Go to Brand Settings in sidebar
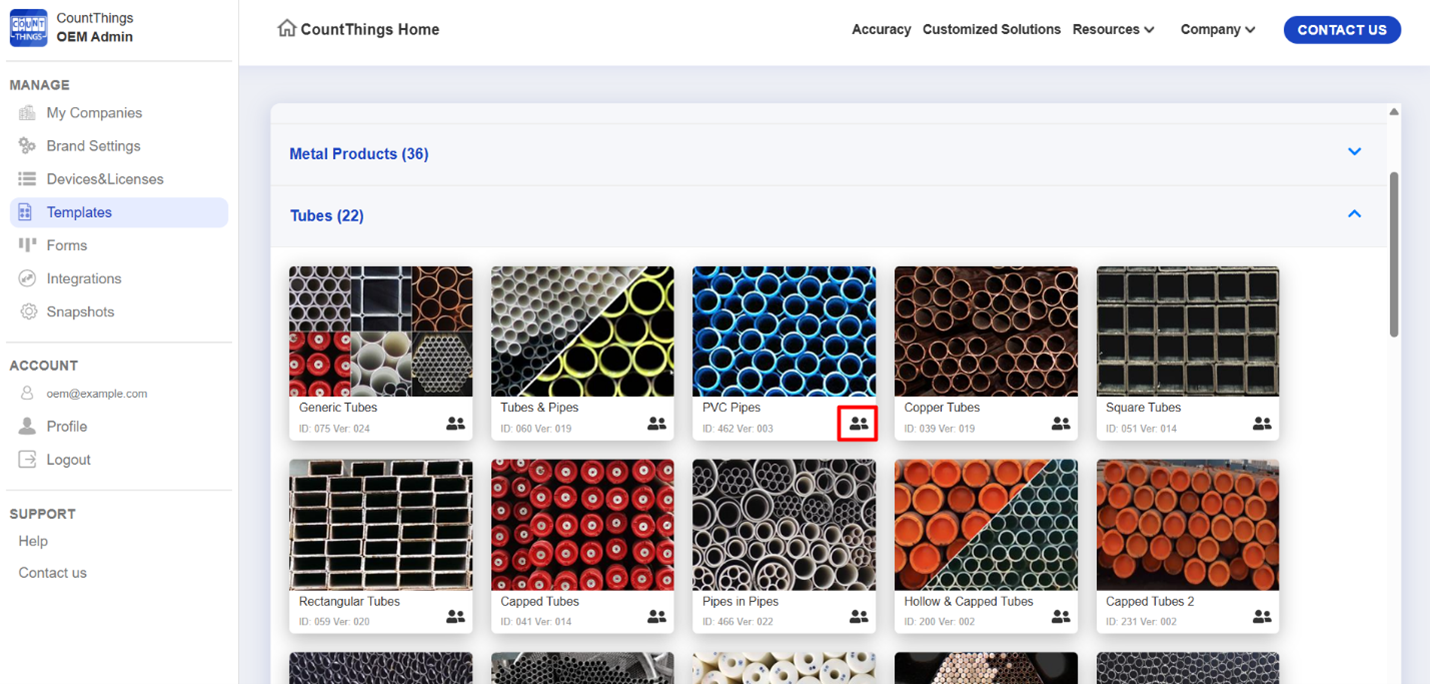 pos(93,146)
